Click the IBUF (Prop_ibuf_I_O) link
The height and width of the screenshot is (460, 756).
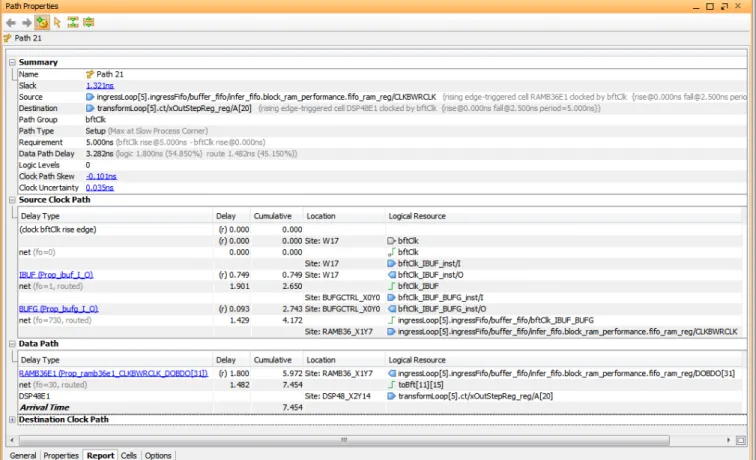pyautogui.click(x=56, y=275)
